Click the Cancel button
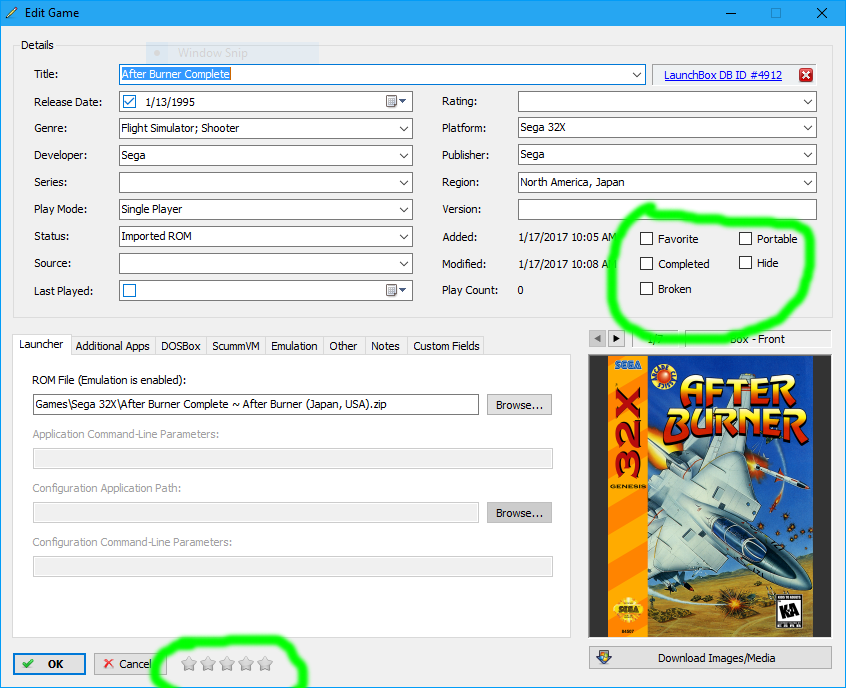The height and width of the screenshot is (688, 846). click(129, 664)
